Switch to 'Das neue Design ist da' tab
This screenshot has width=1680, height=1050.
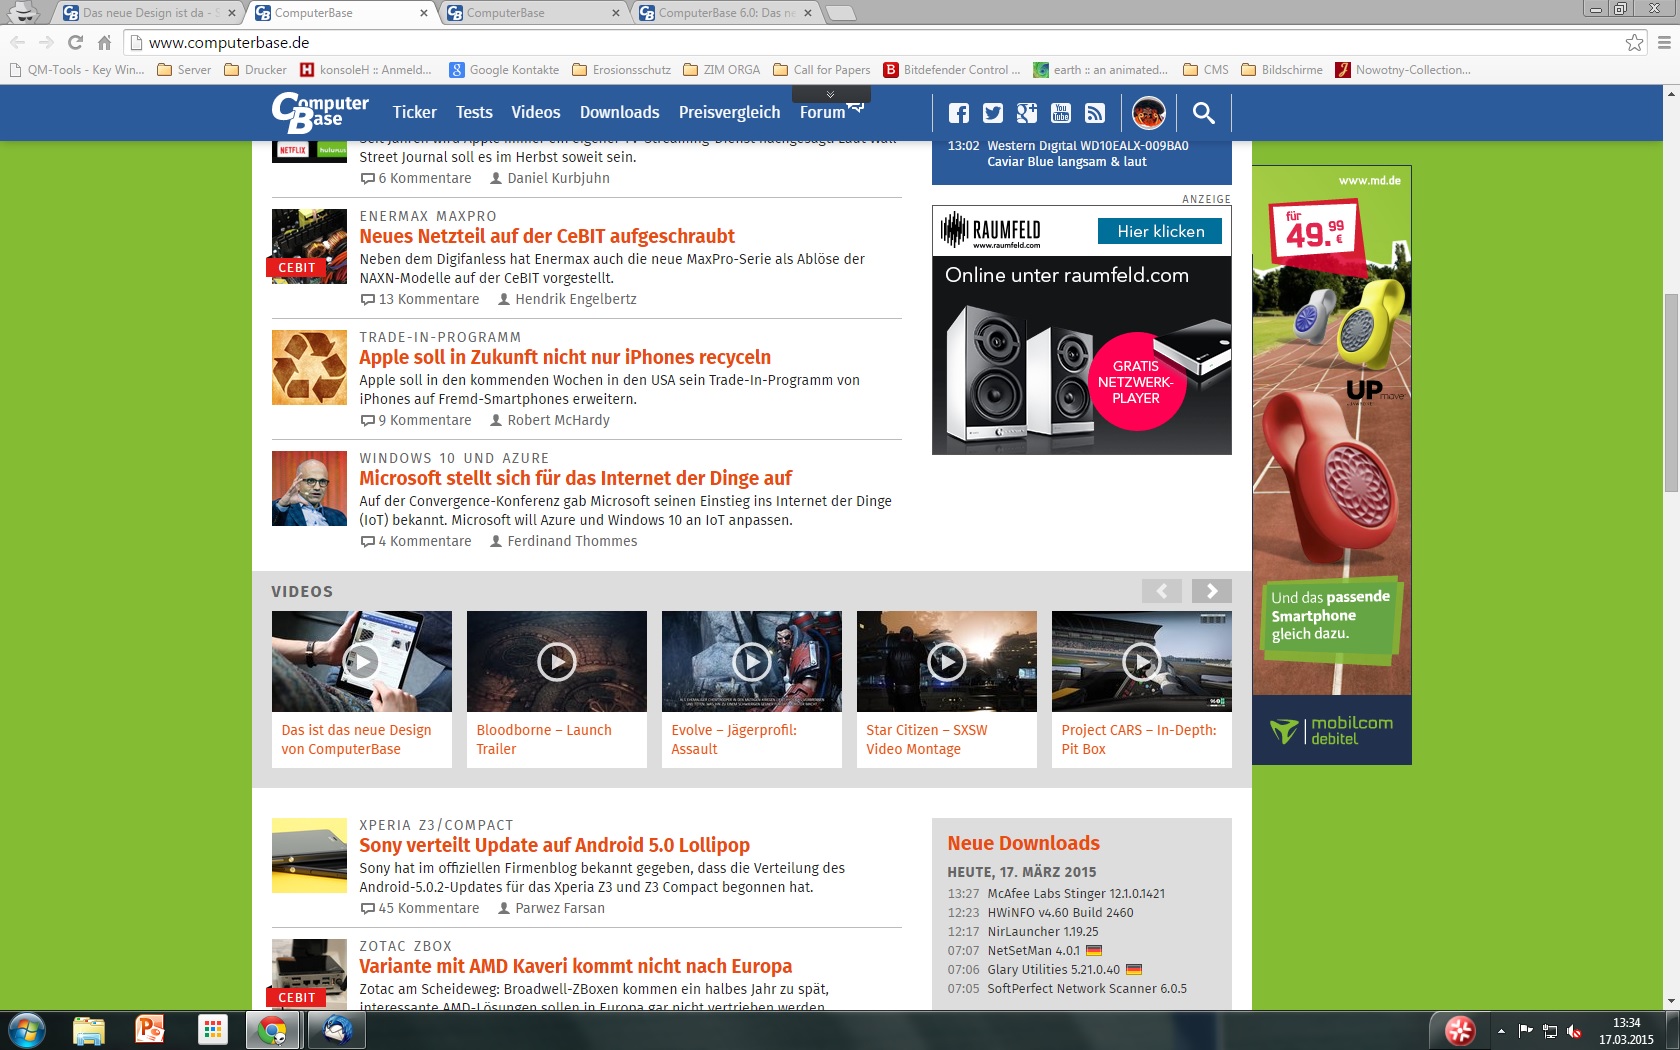coord(147,12)
